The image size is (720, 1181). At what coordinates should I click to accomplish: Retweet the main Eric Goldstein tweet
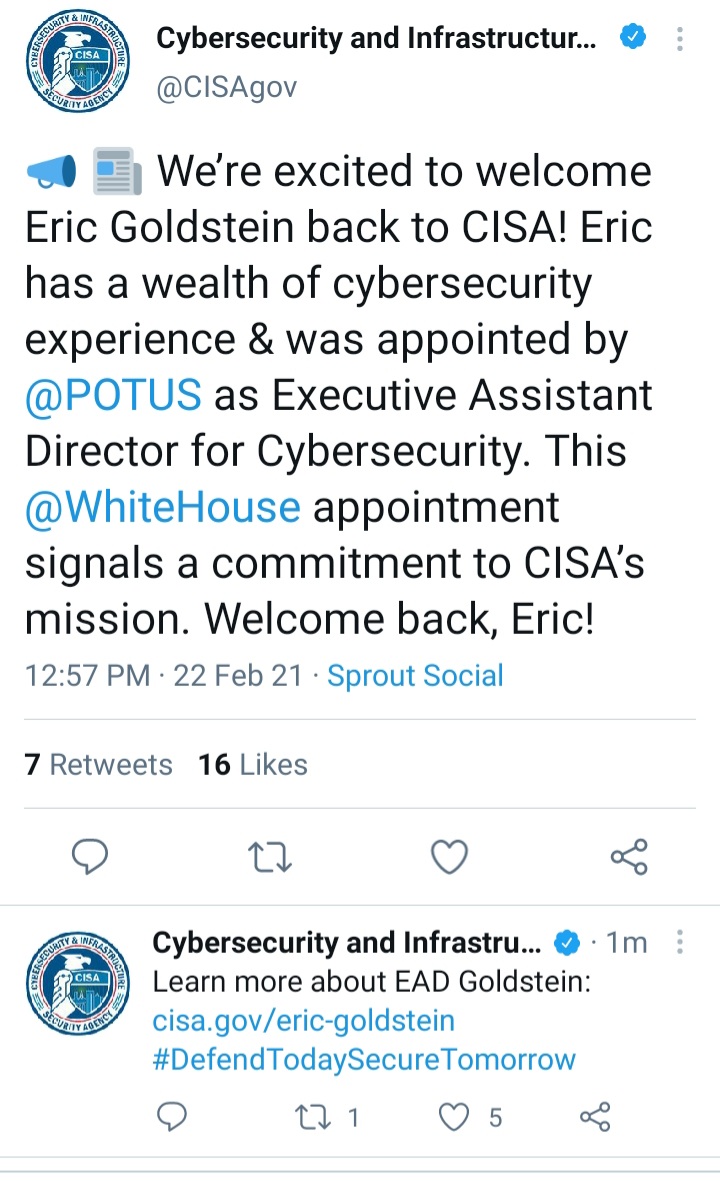pos(270,856)
